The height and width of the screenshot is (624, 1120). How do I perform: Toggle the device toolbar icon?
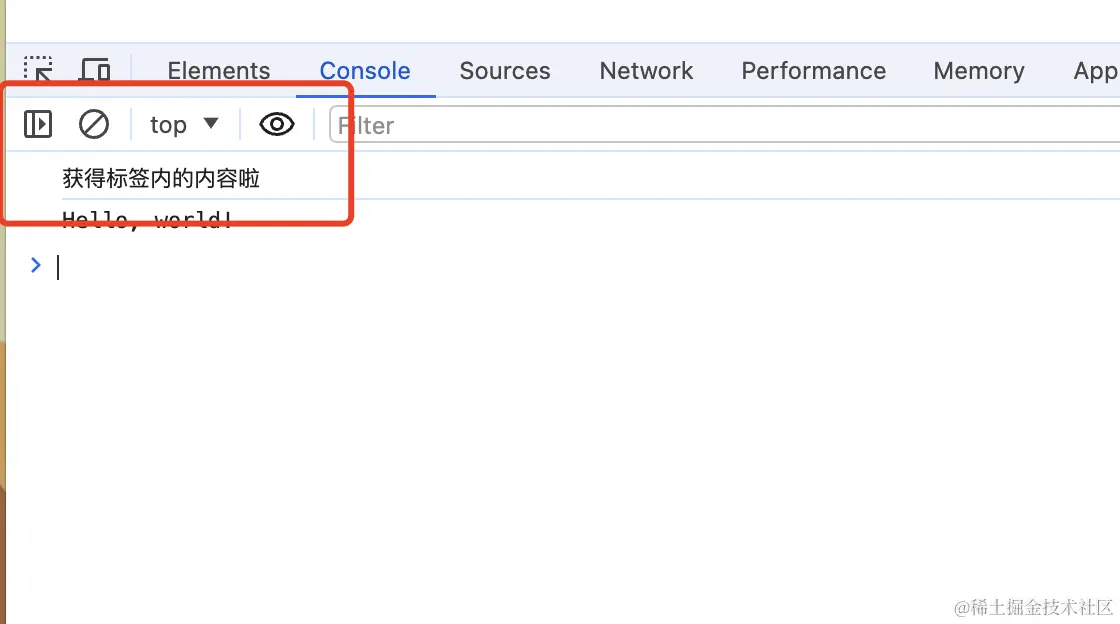95,70
